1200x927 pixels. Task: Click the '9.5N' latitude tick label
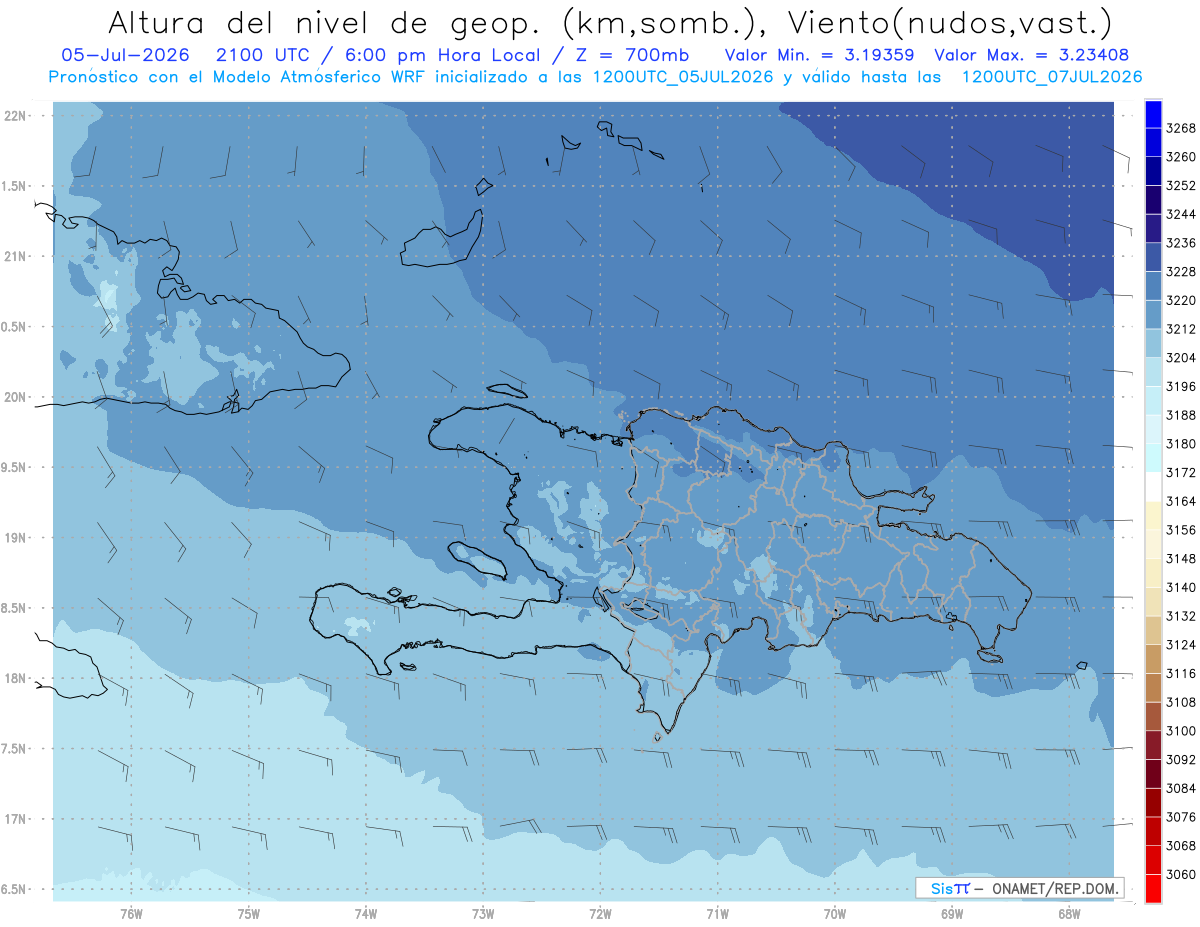click(x=14, y=467)
